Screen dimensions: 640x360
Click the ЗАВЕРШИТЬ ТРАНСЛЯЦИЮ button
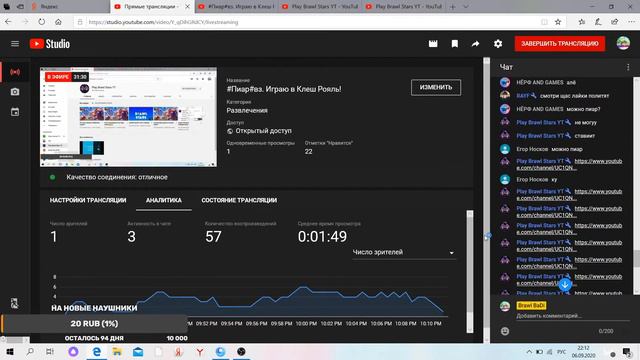pos(560,43)
